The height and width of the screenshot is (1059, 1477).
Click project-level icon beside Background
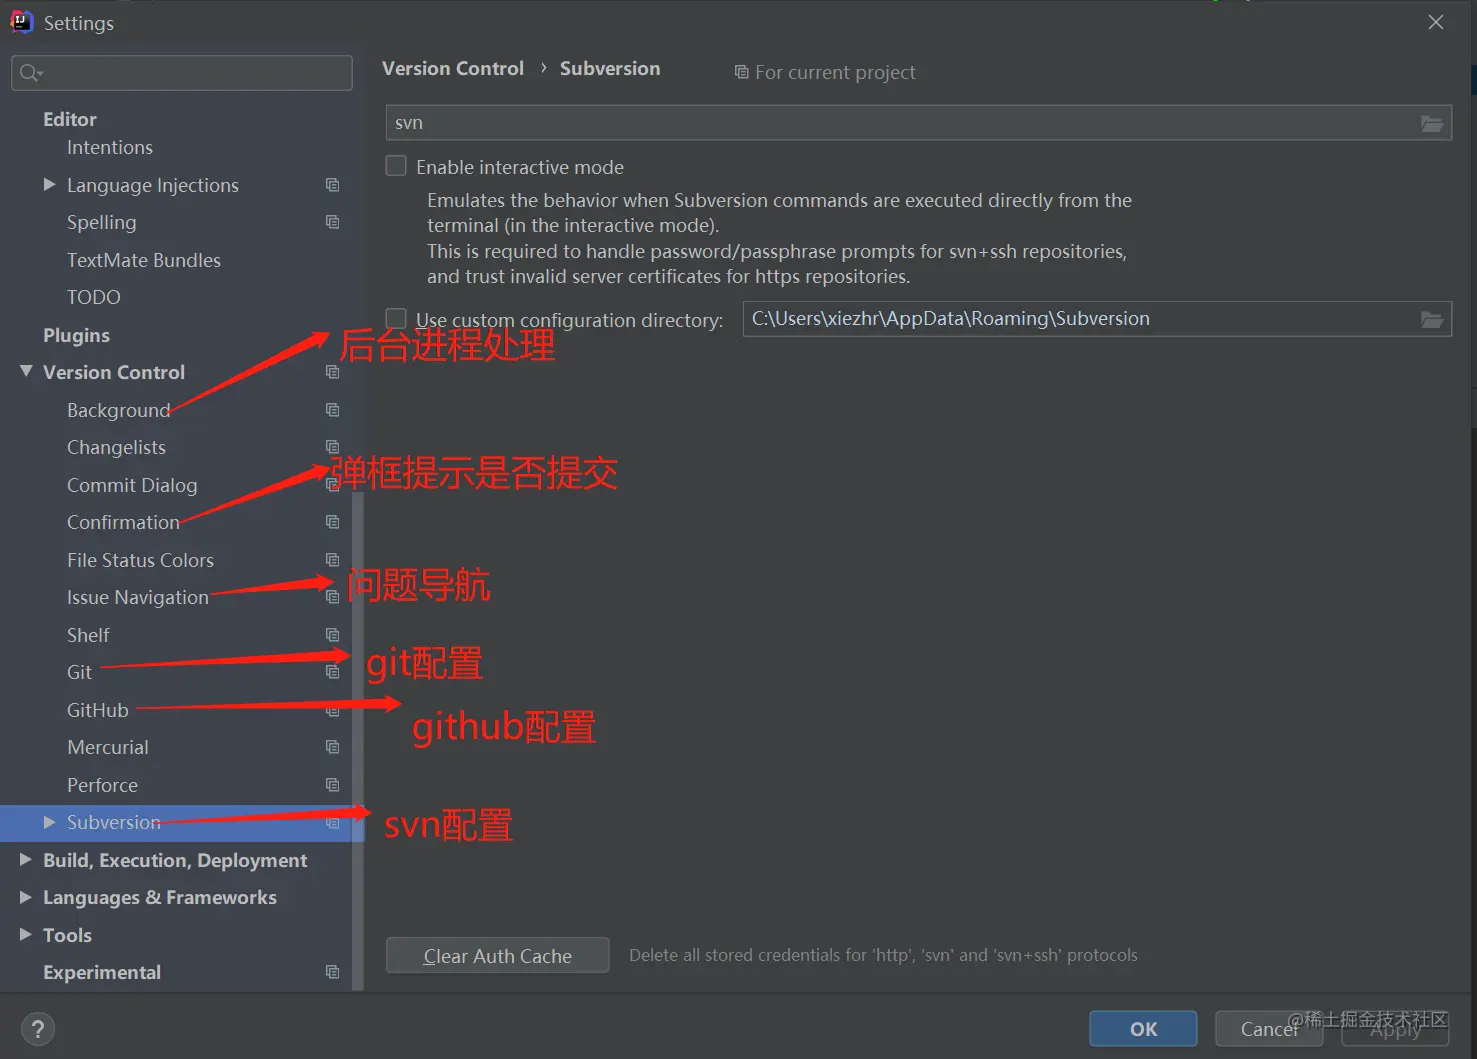[333, 410]
